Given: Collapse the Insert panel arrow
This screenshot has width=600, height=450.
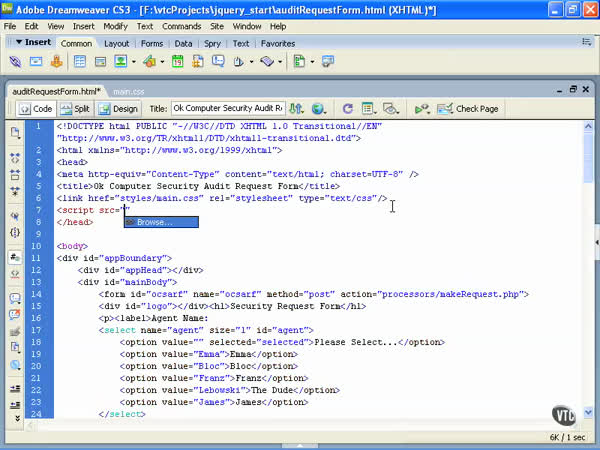Looking at the screenshot, I should coord(18,43).
